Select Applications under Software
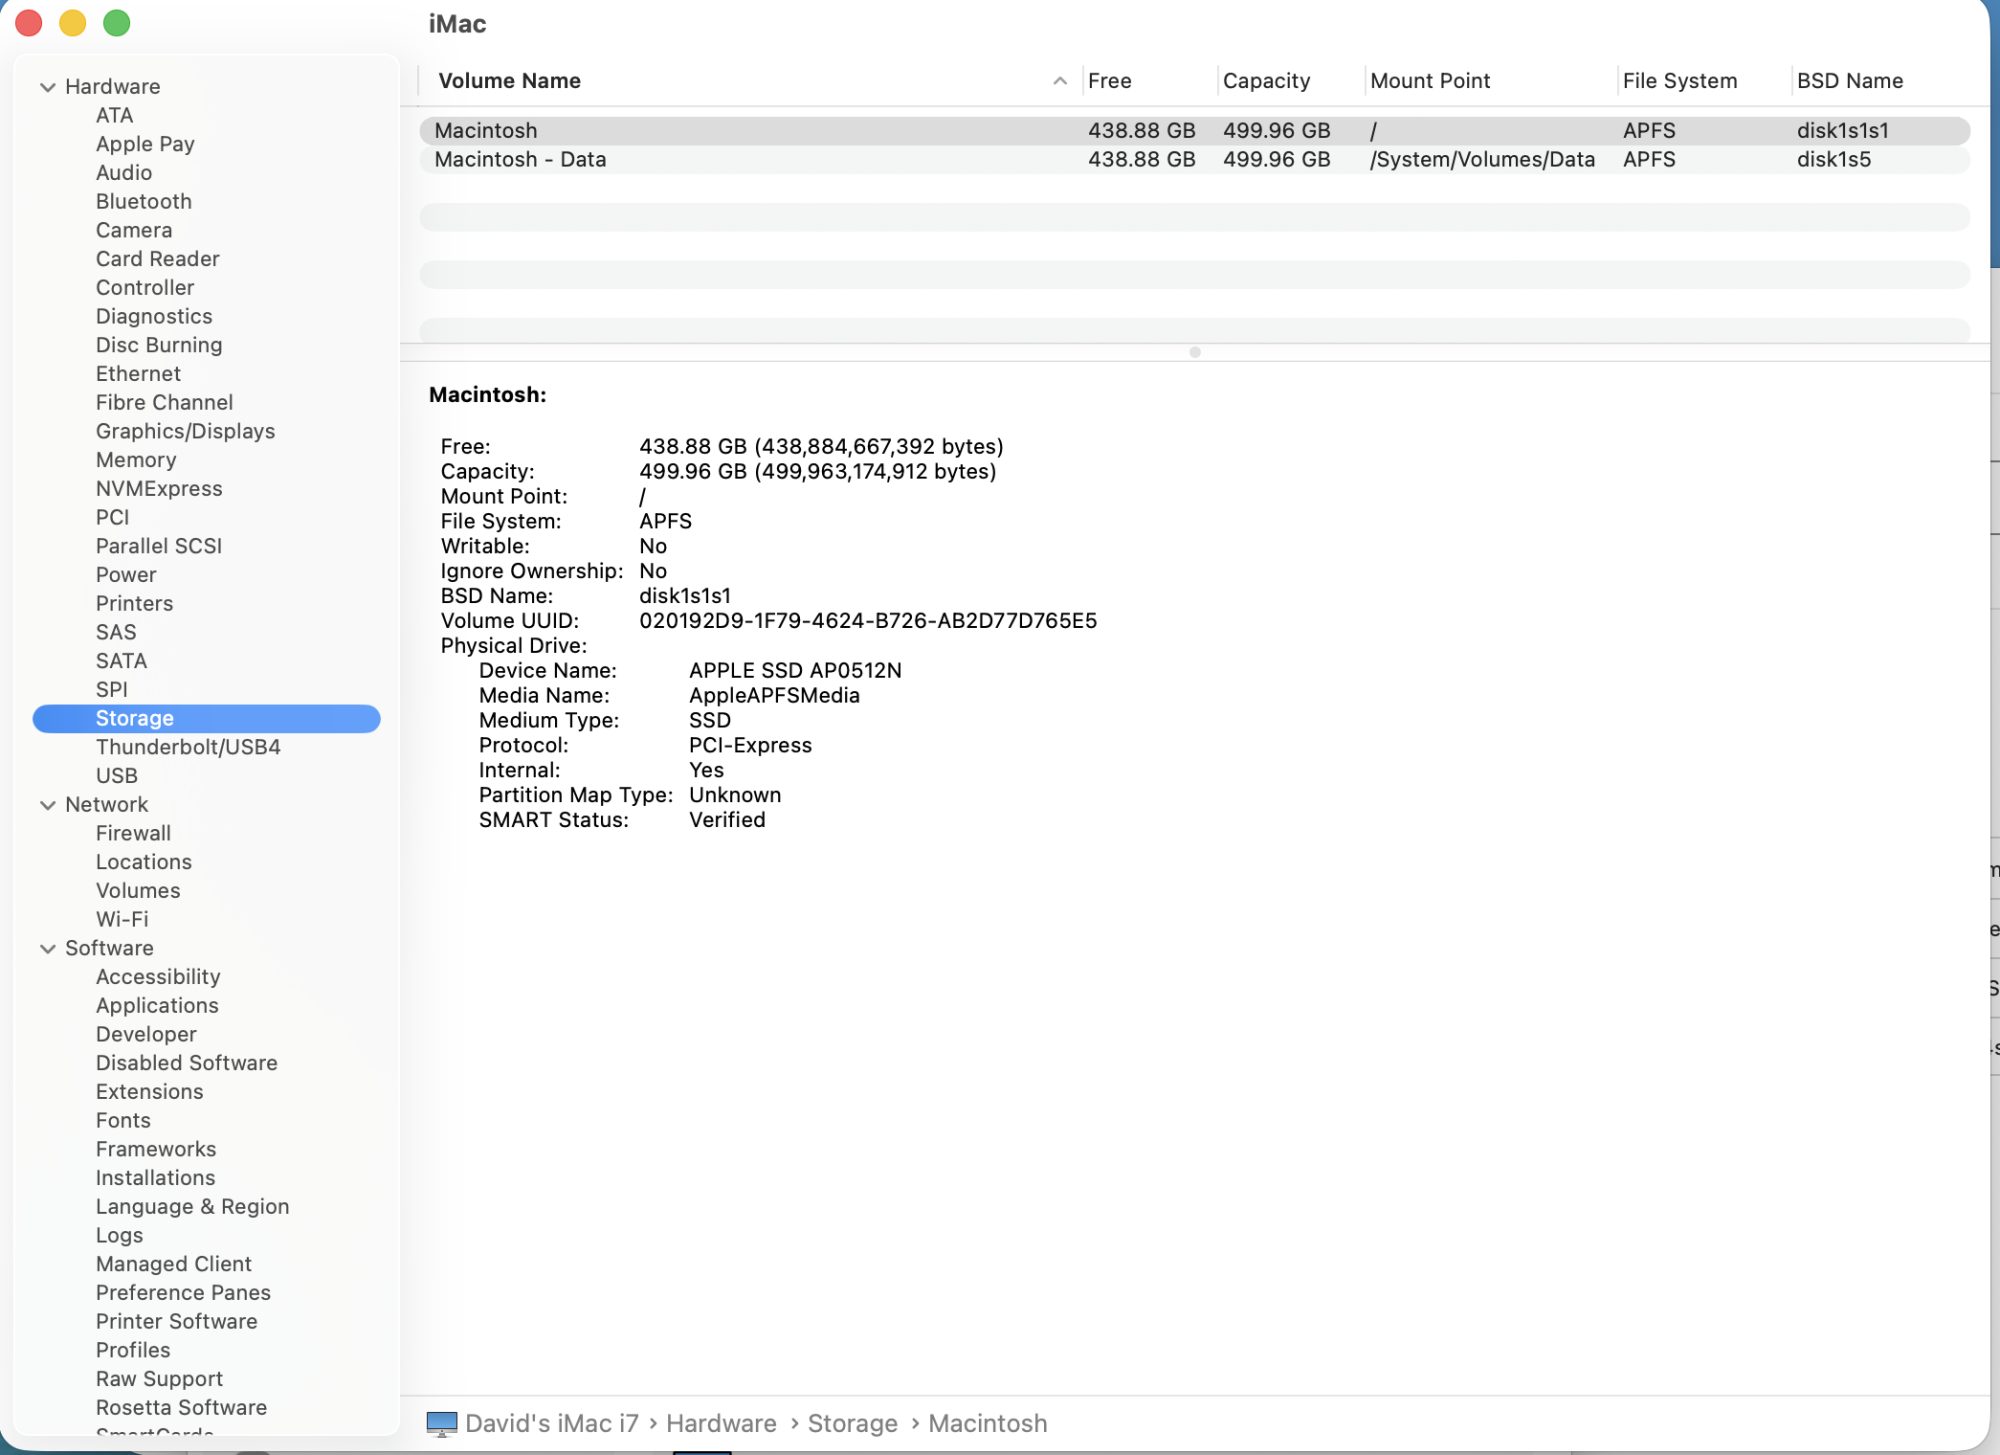This screenshot has width=2000, height=1455. coord(157,1005)
